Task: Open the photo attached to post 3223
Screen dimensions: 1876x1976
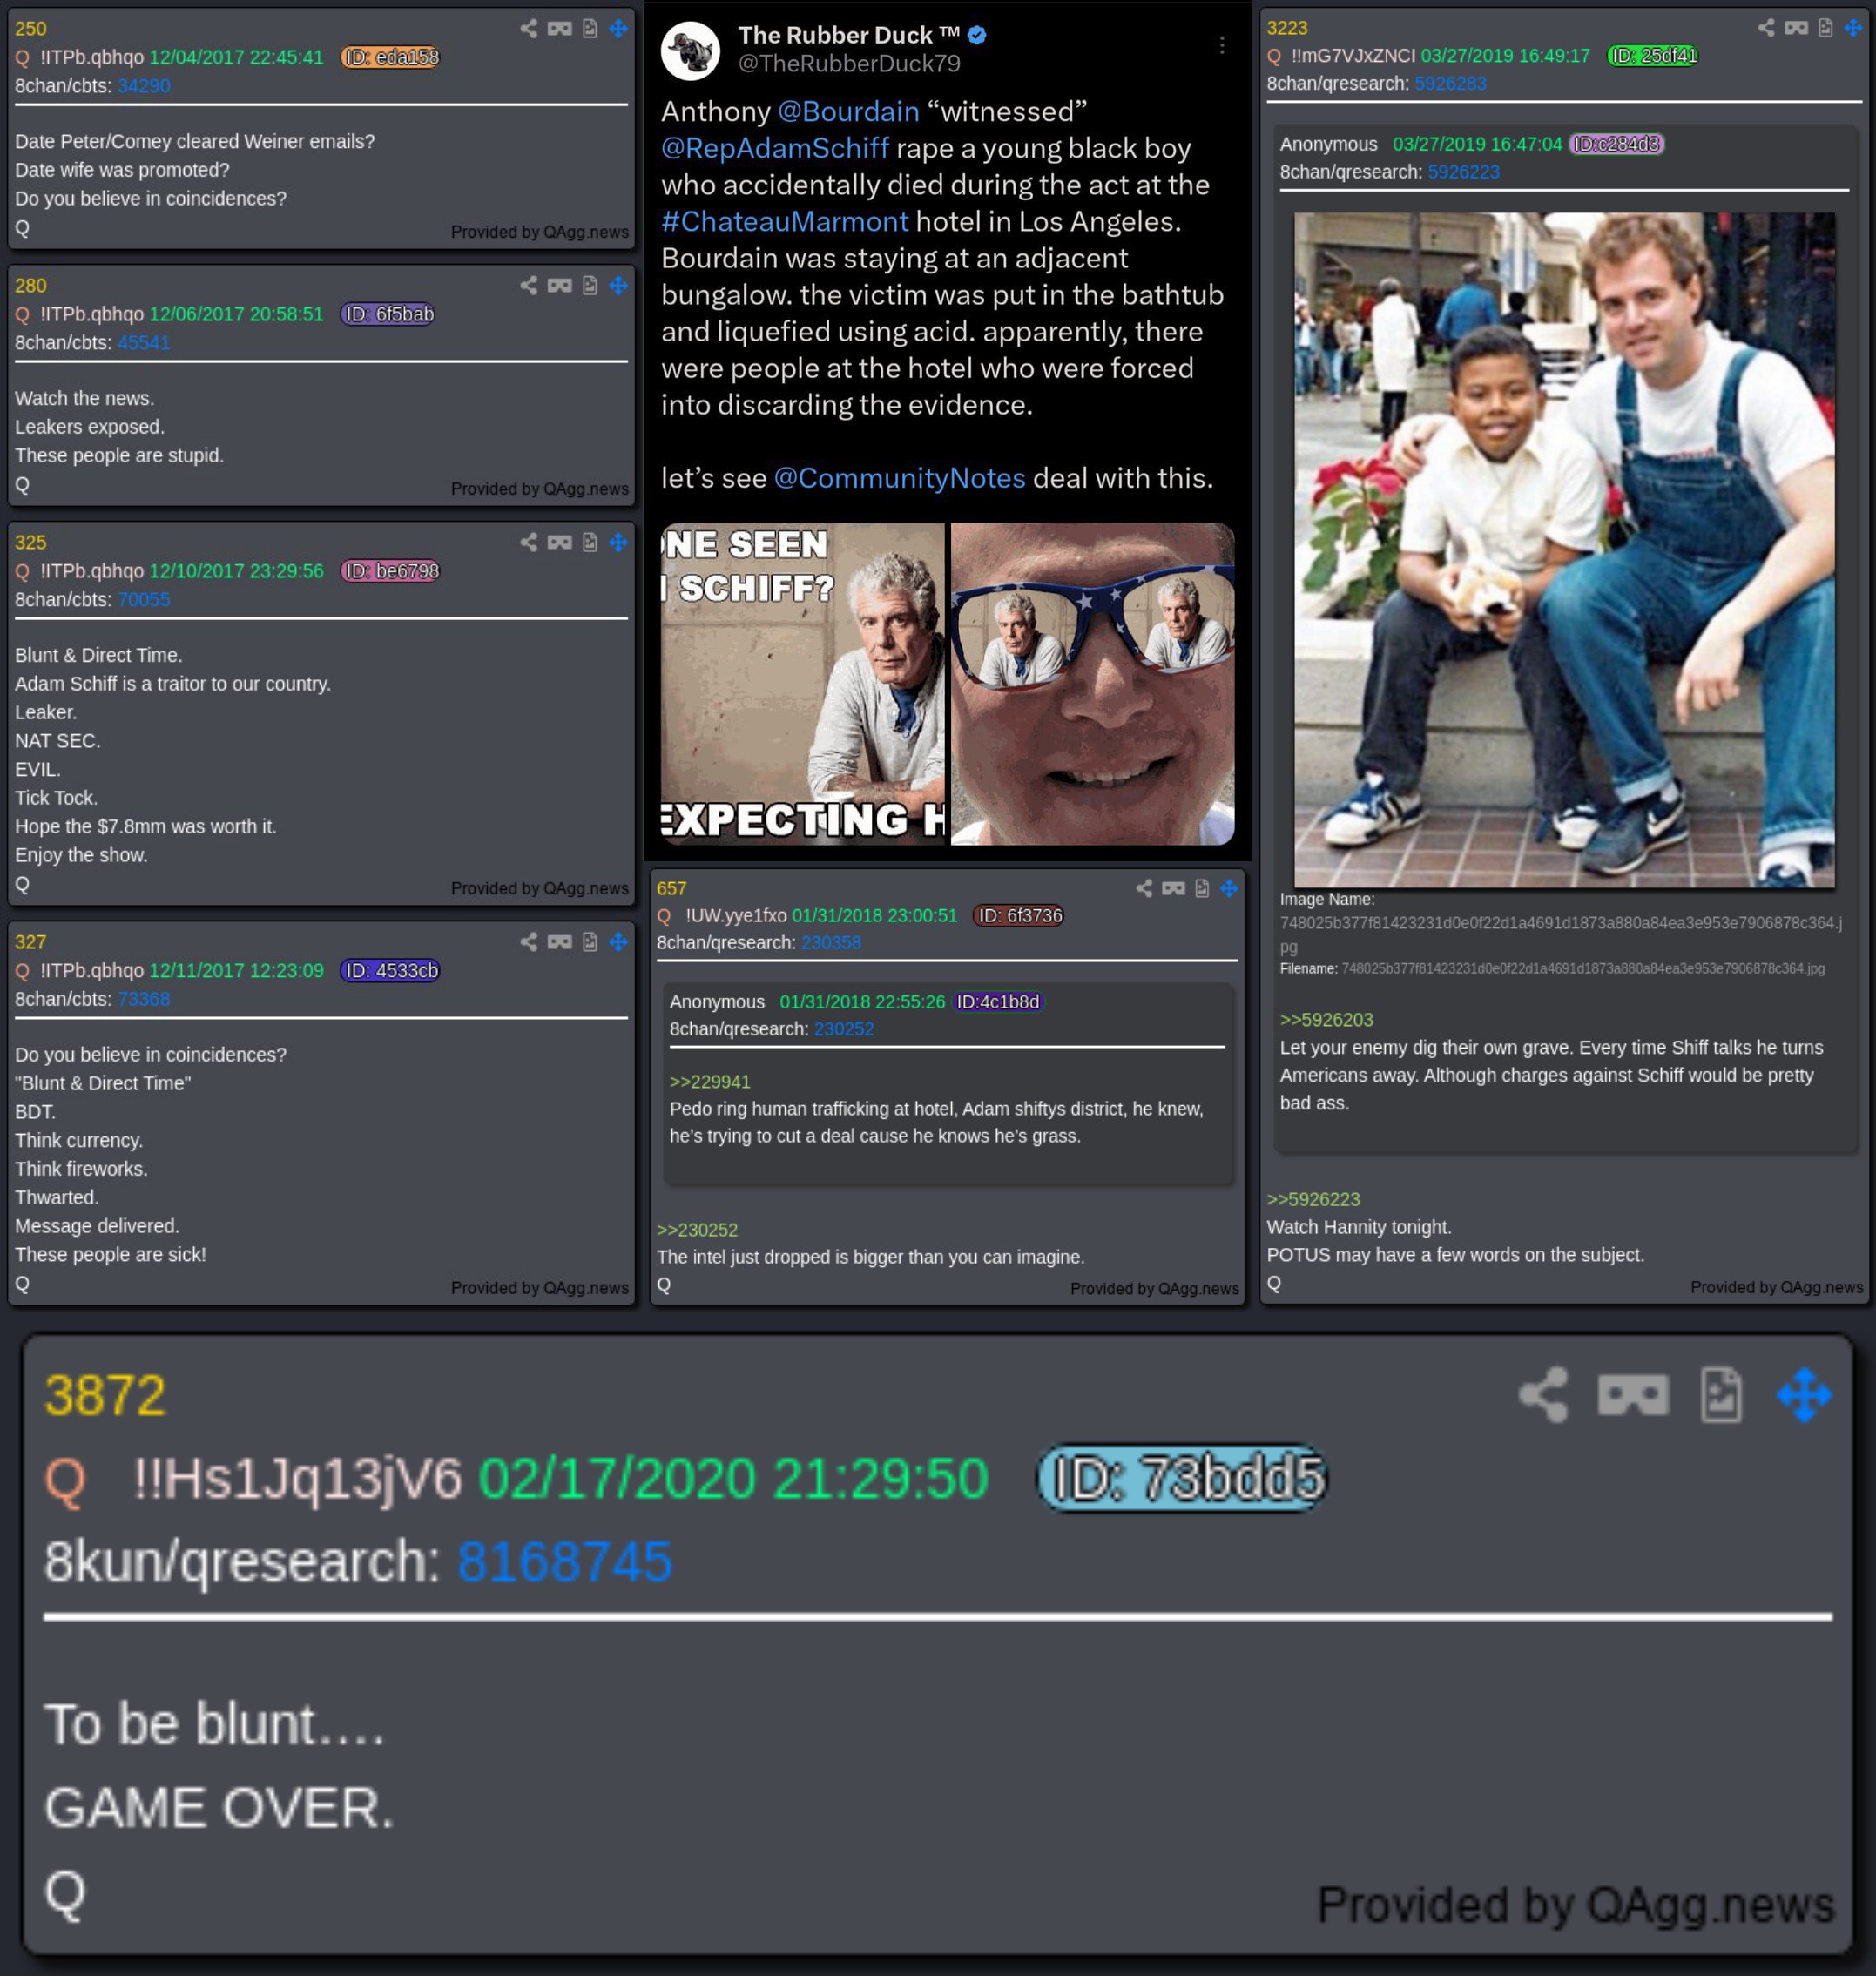Action: pos(1564,550)
